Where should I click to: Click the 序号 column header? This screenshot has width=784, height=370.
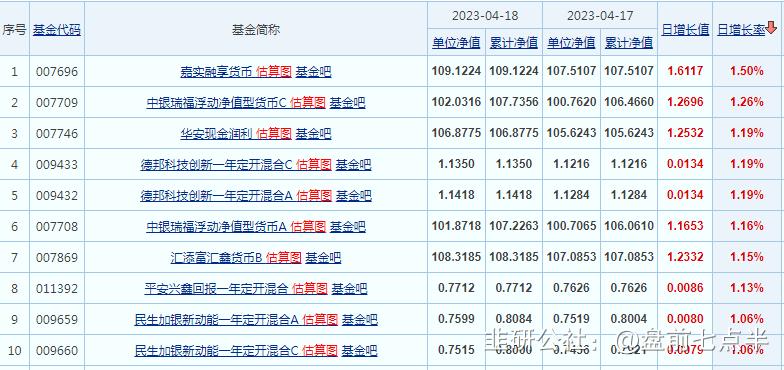tap(14, 30)
